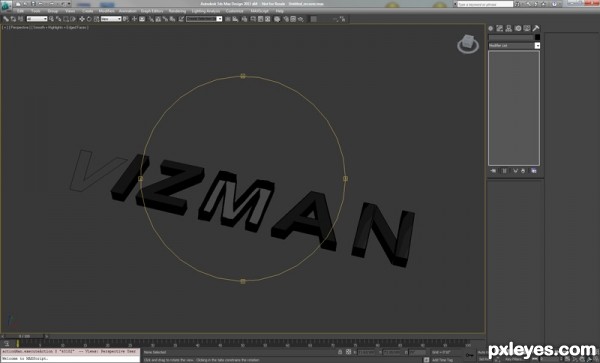Toggle Show End Result in modifier stack
Image resolution: width=600 pixels, height=363 pixels.
click(x=504, y=171)
